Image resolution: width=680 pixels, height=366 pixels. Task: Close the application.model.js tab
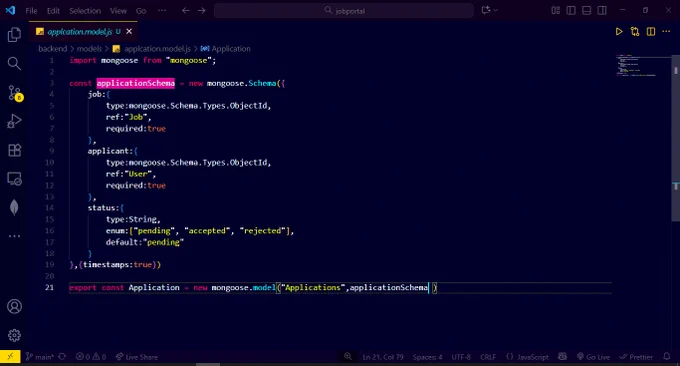[x=129, y=32]
